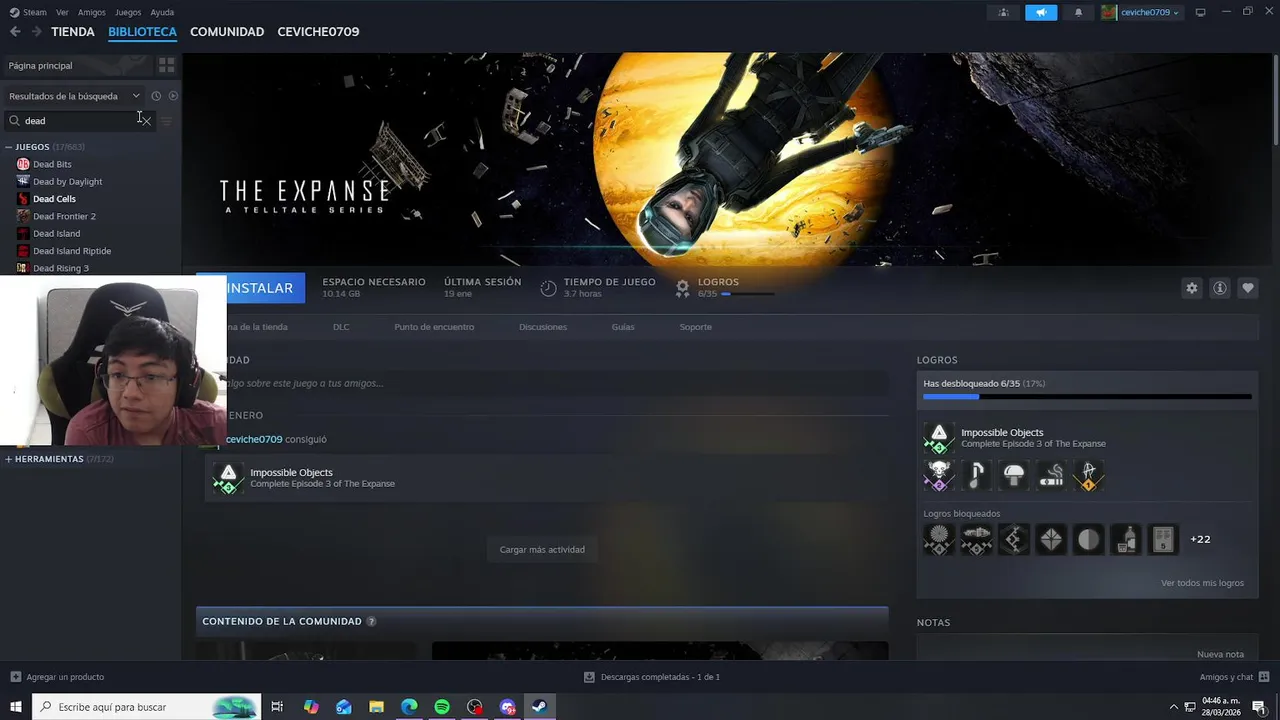The image size is (1280, 720).
Task: Click the Dead Bits game icon
Action: tap(23, 164)
